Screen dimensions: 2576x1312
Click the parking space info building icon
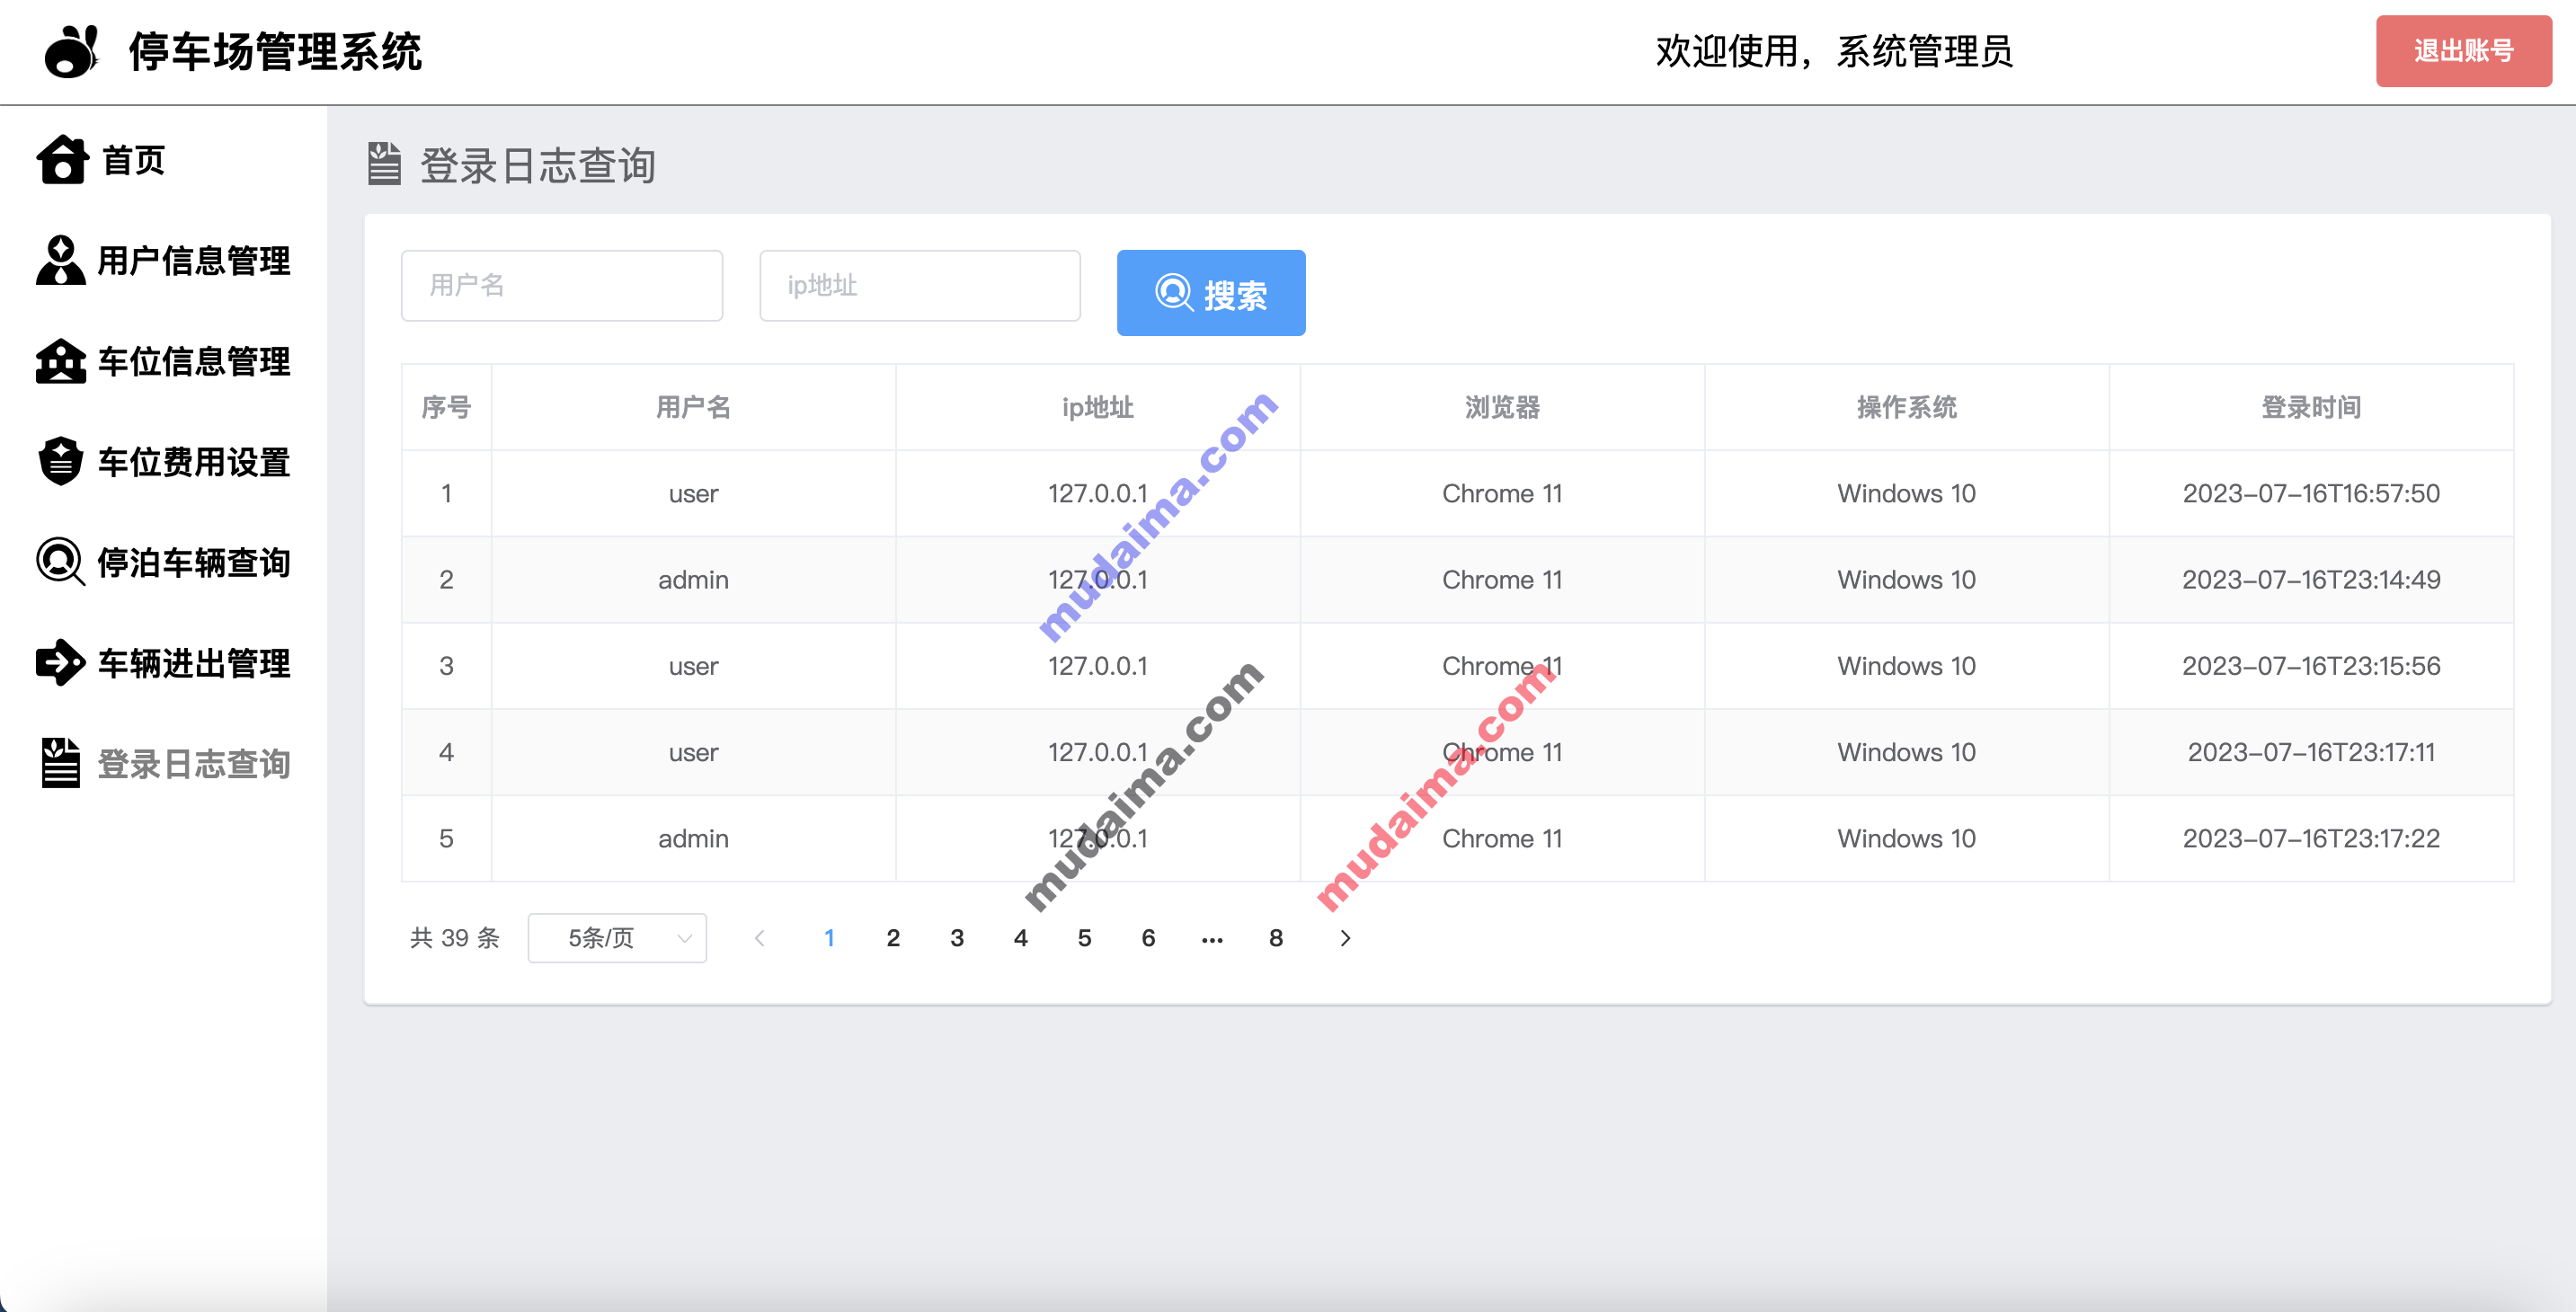tap(61, 361)
